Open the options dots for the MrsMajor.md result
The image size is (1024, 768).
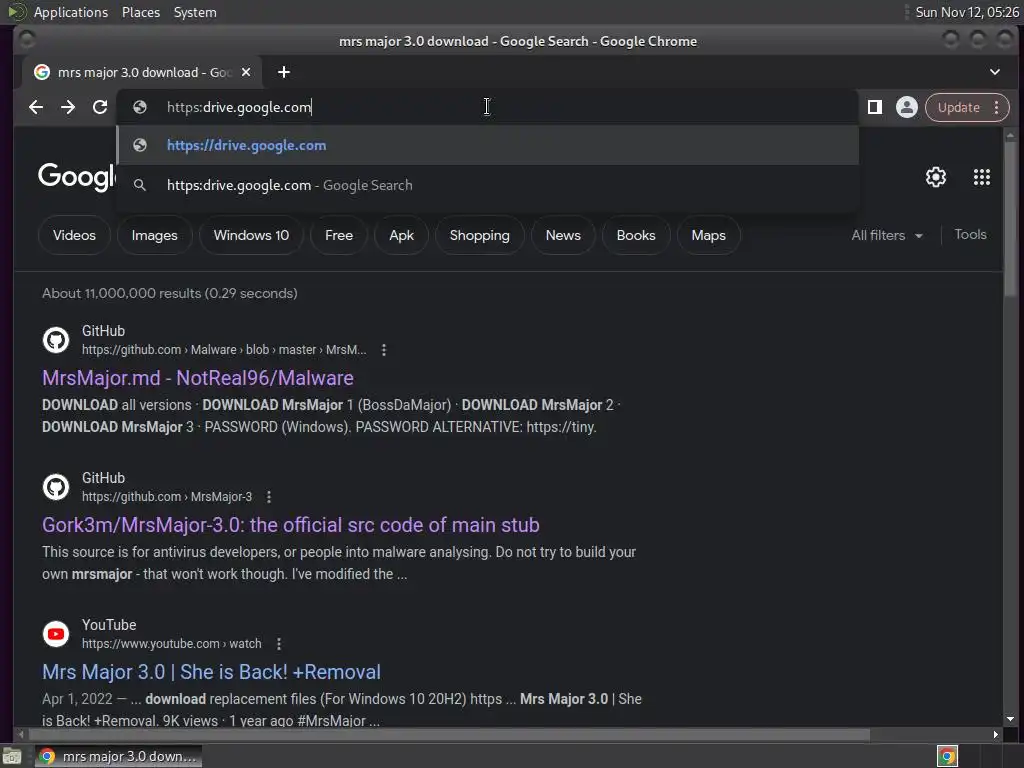click(x=384, y=350)
